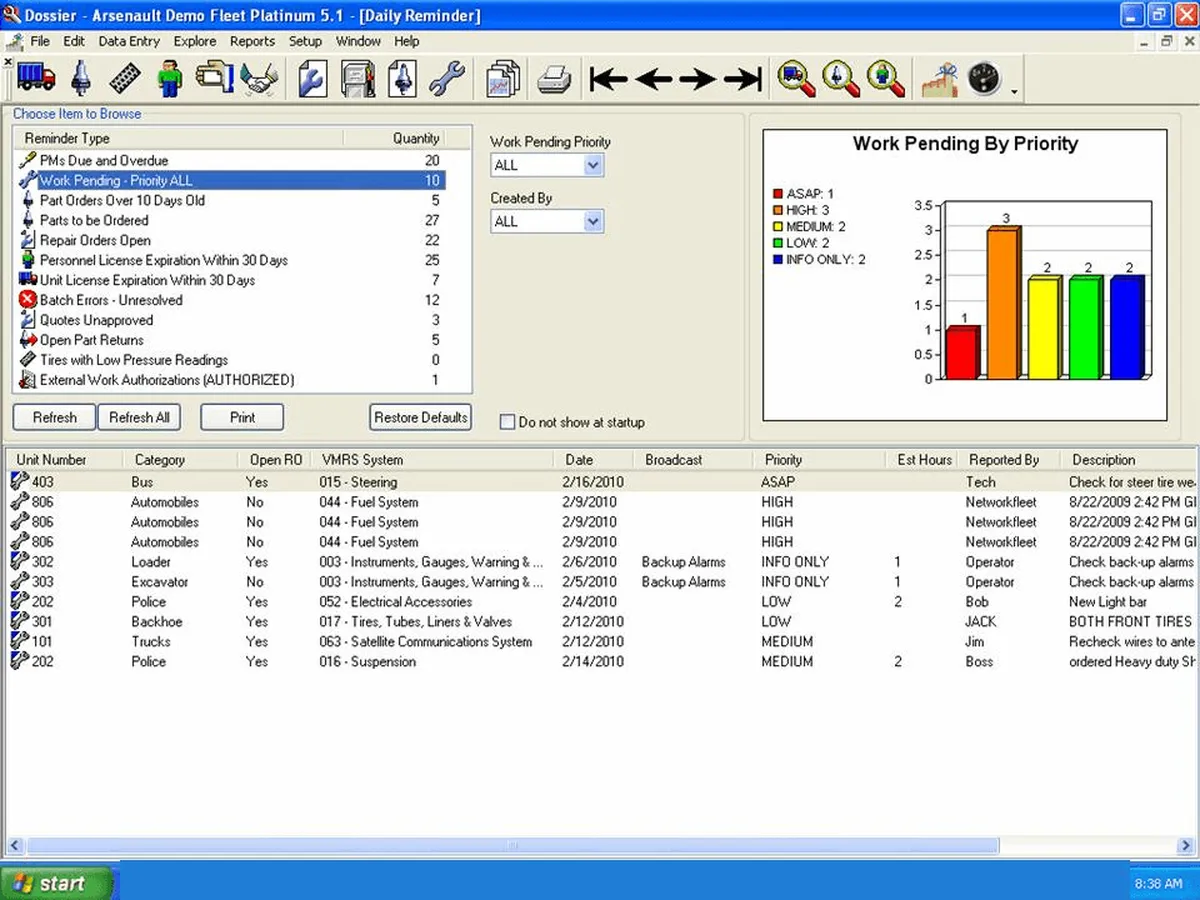The image size is (1200, 900).
Task: Jump to first record arrow
Action: (x=608, y=79)
